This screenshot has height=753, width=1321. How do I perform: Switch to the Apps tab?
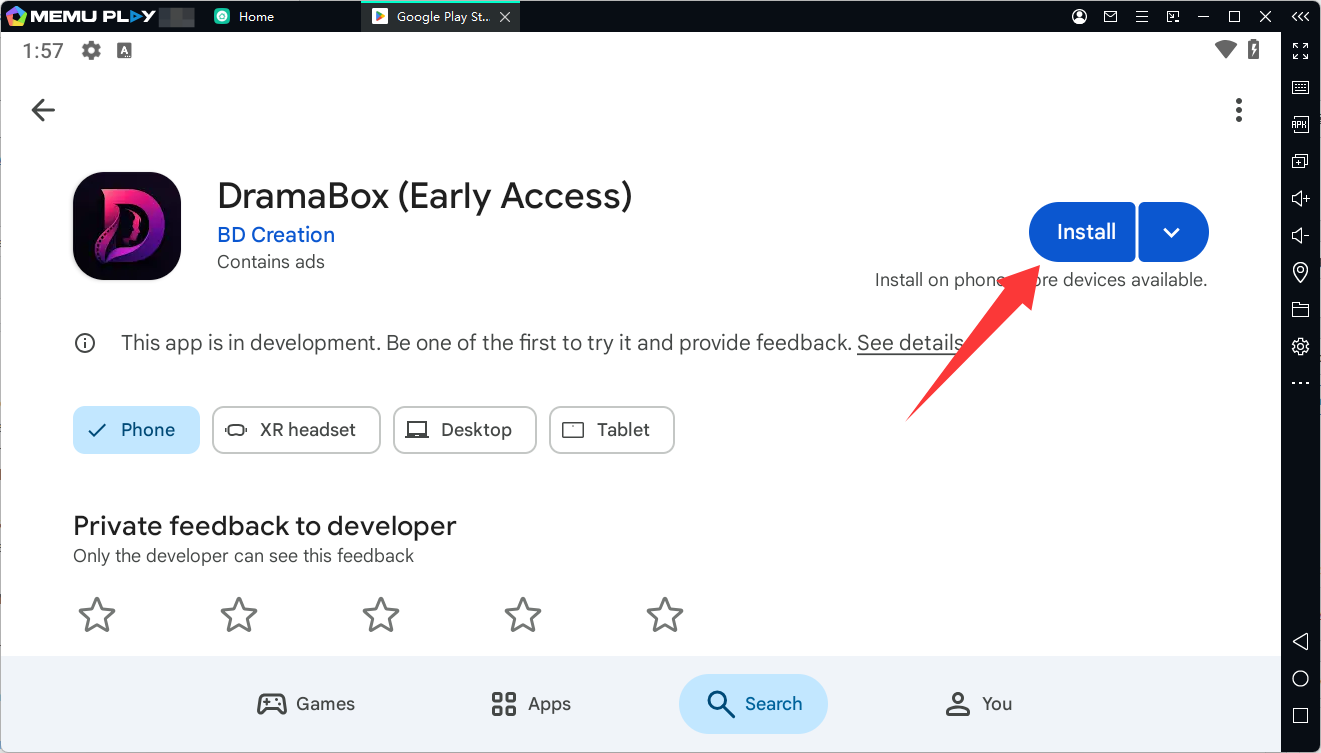(531, 704)
